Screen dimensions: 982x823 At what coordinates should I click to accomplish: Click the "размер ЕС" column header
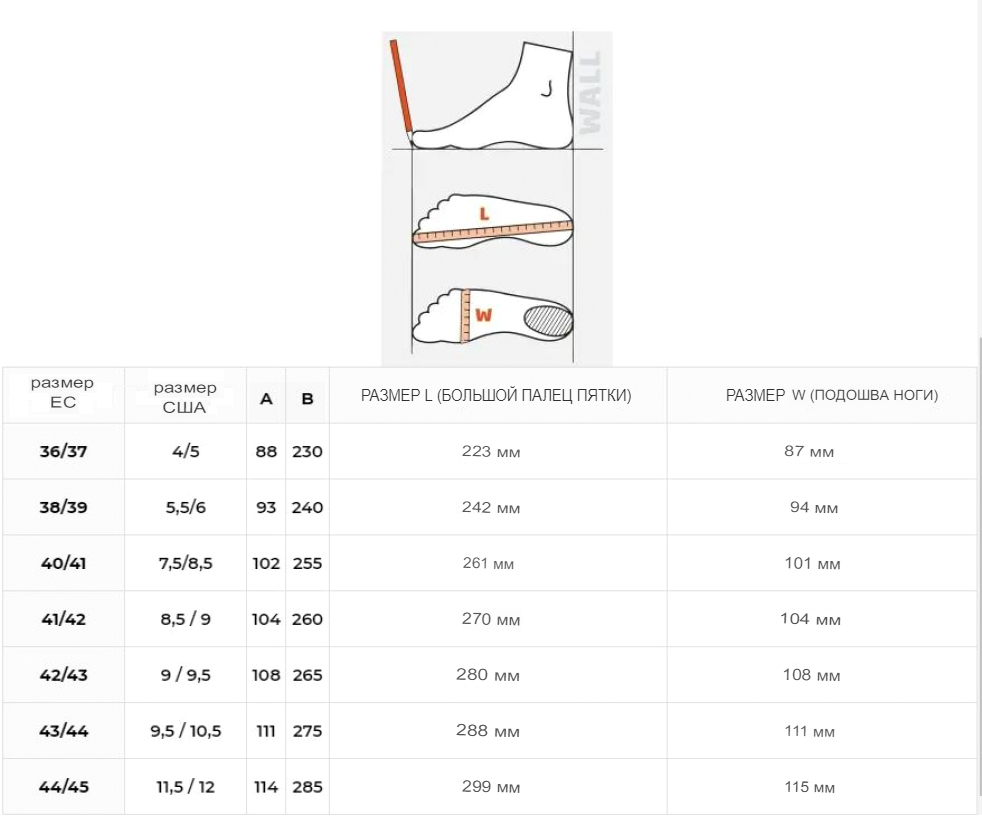coord(63,393)
